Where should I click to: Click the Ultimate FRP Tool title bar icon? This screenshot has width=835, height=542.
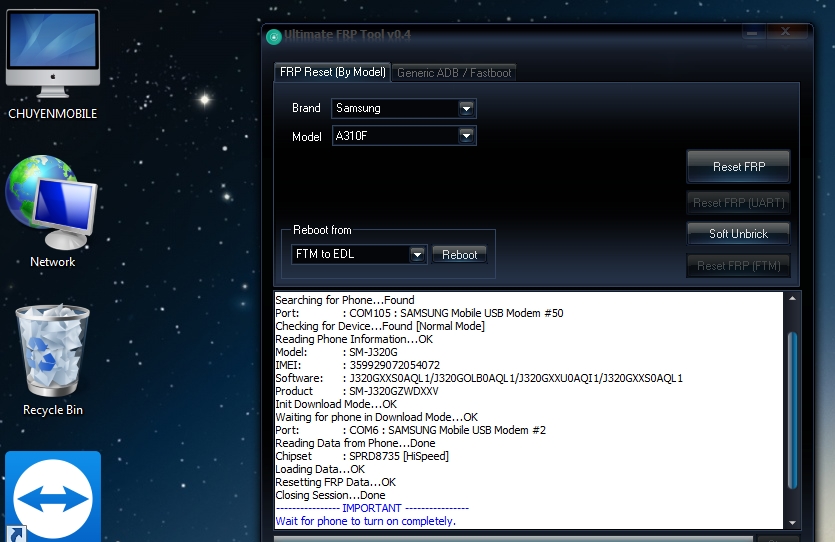[x=274, y=37]
